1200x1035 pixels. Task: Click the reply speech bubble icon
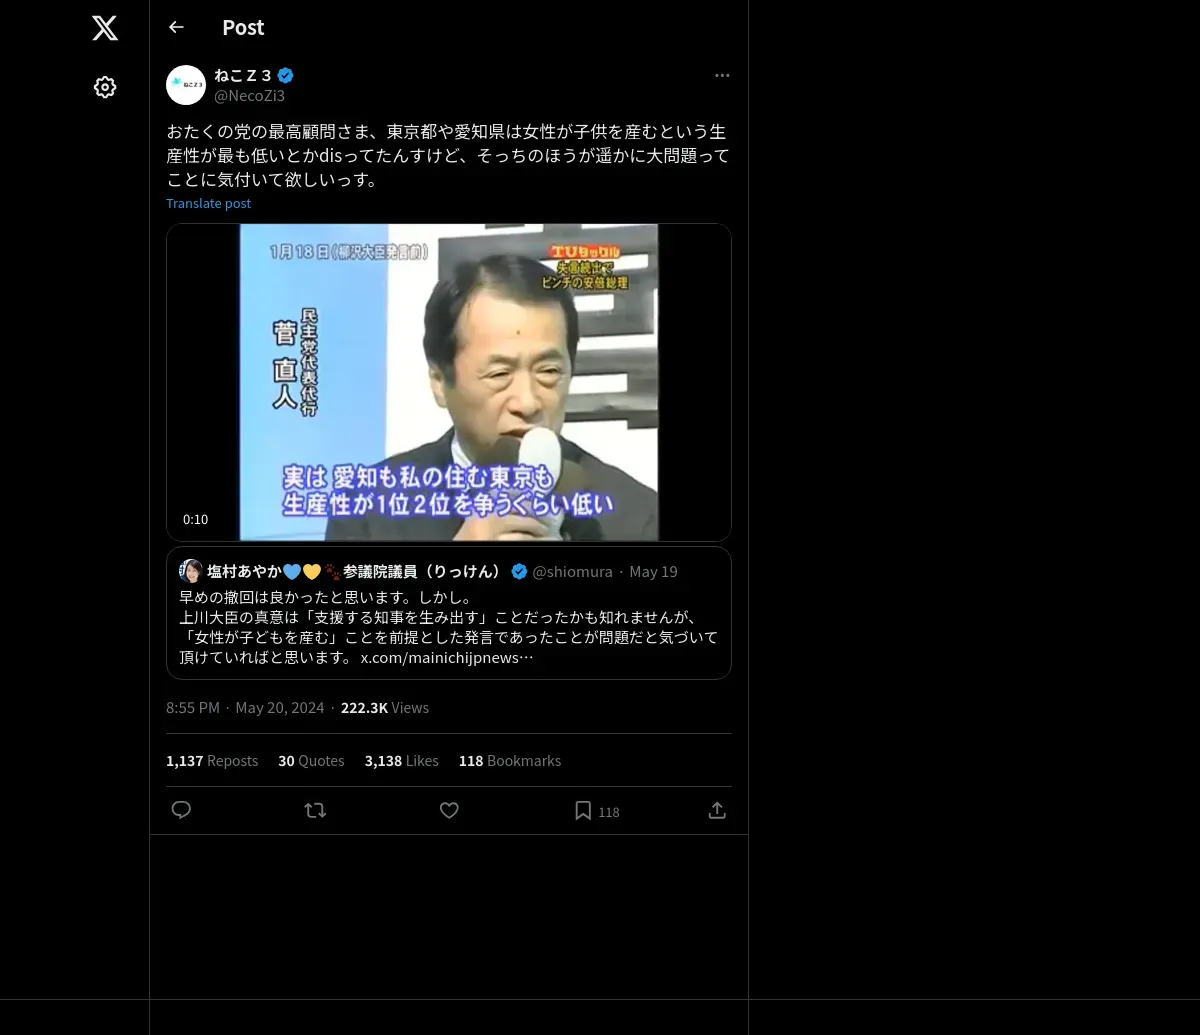[x=181, y=810]
